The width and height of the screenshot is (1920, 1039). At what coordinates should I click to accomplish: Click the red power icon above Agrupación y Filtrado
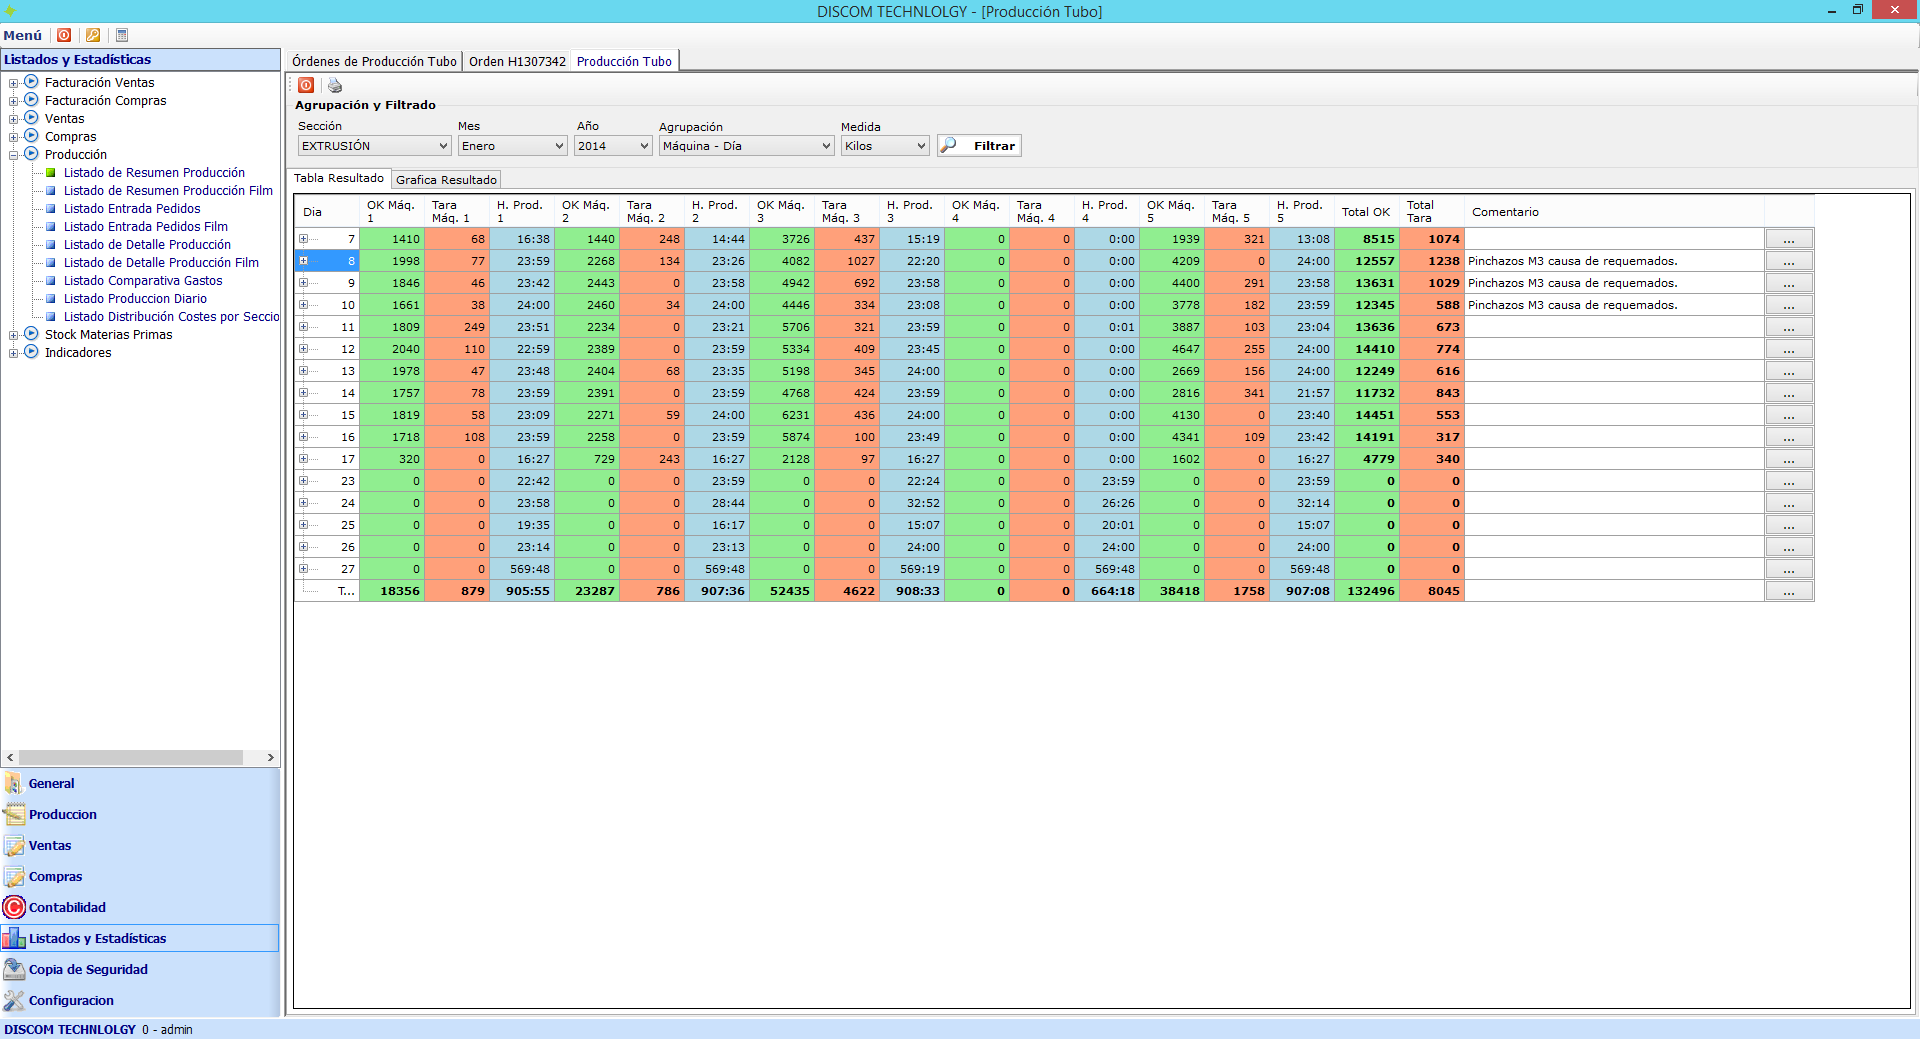tap(306, 86)
